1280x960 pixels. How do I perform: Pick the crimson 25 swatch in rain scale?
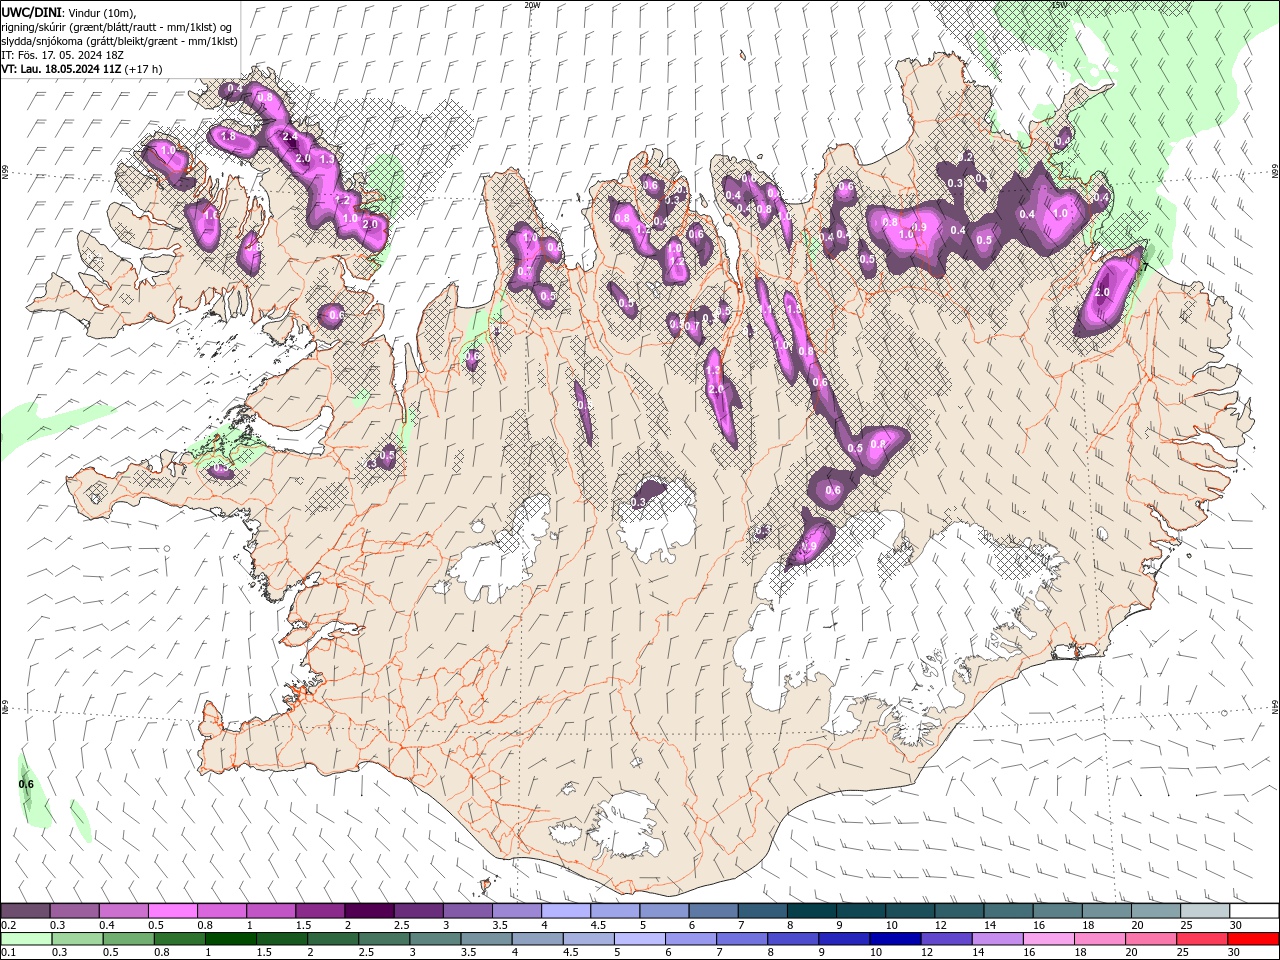pos(1203,939)
